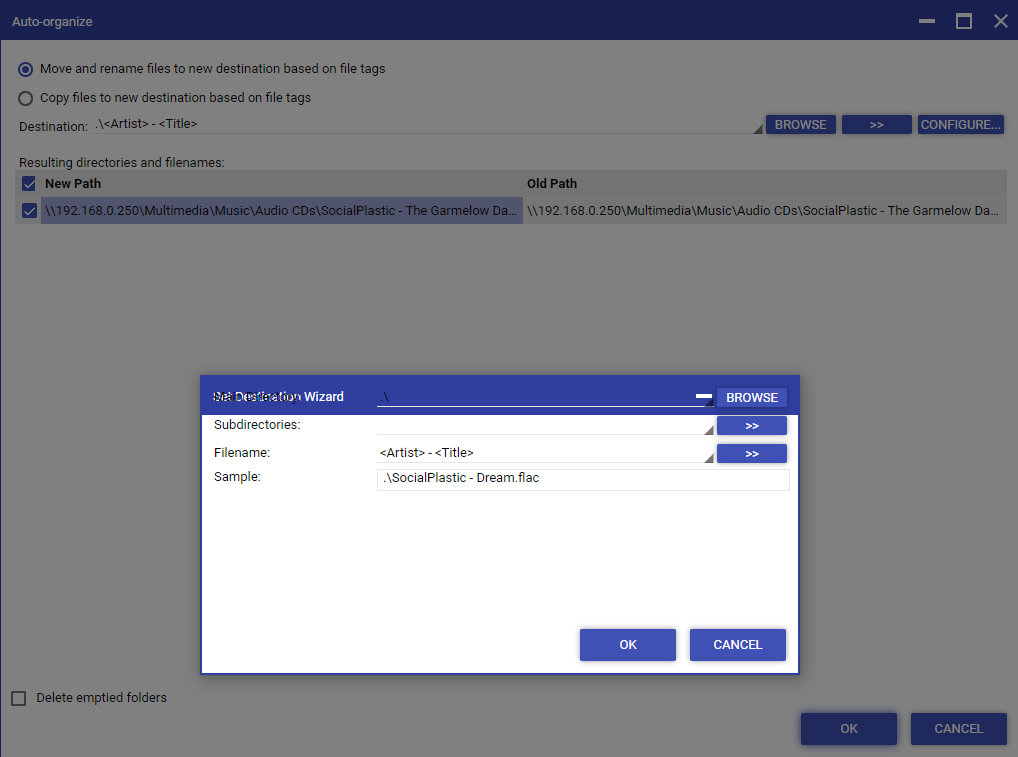
Task: Minimize the Auto-organize window
Action: click(927, 21)
